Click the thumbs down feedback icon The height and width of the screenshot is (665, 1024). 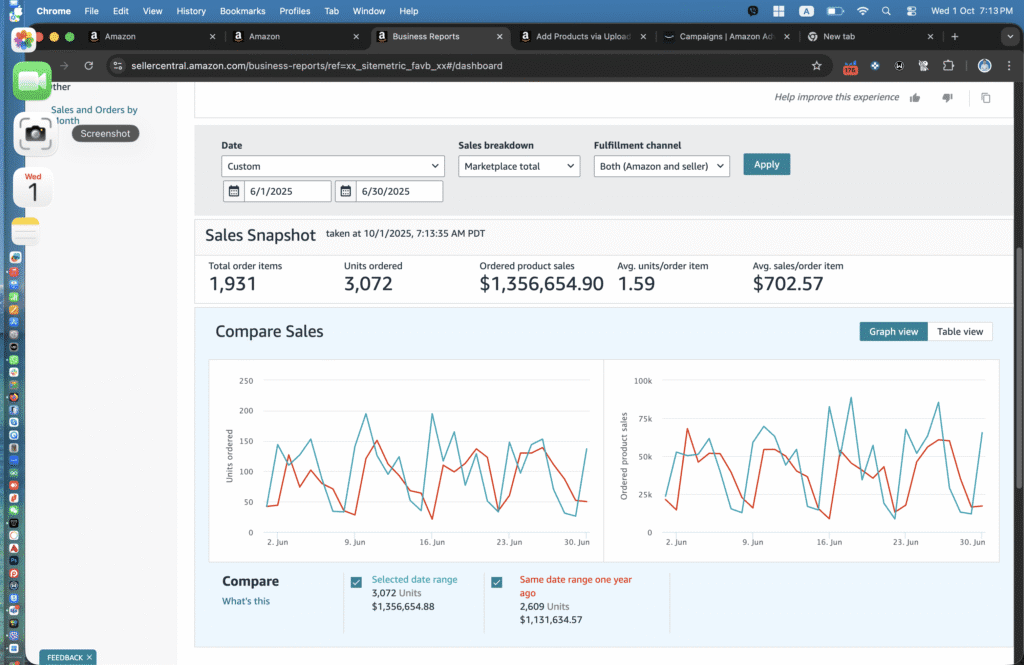click(947, 97)
